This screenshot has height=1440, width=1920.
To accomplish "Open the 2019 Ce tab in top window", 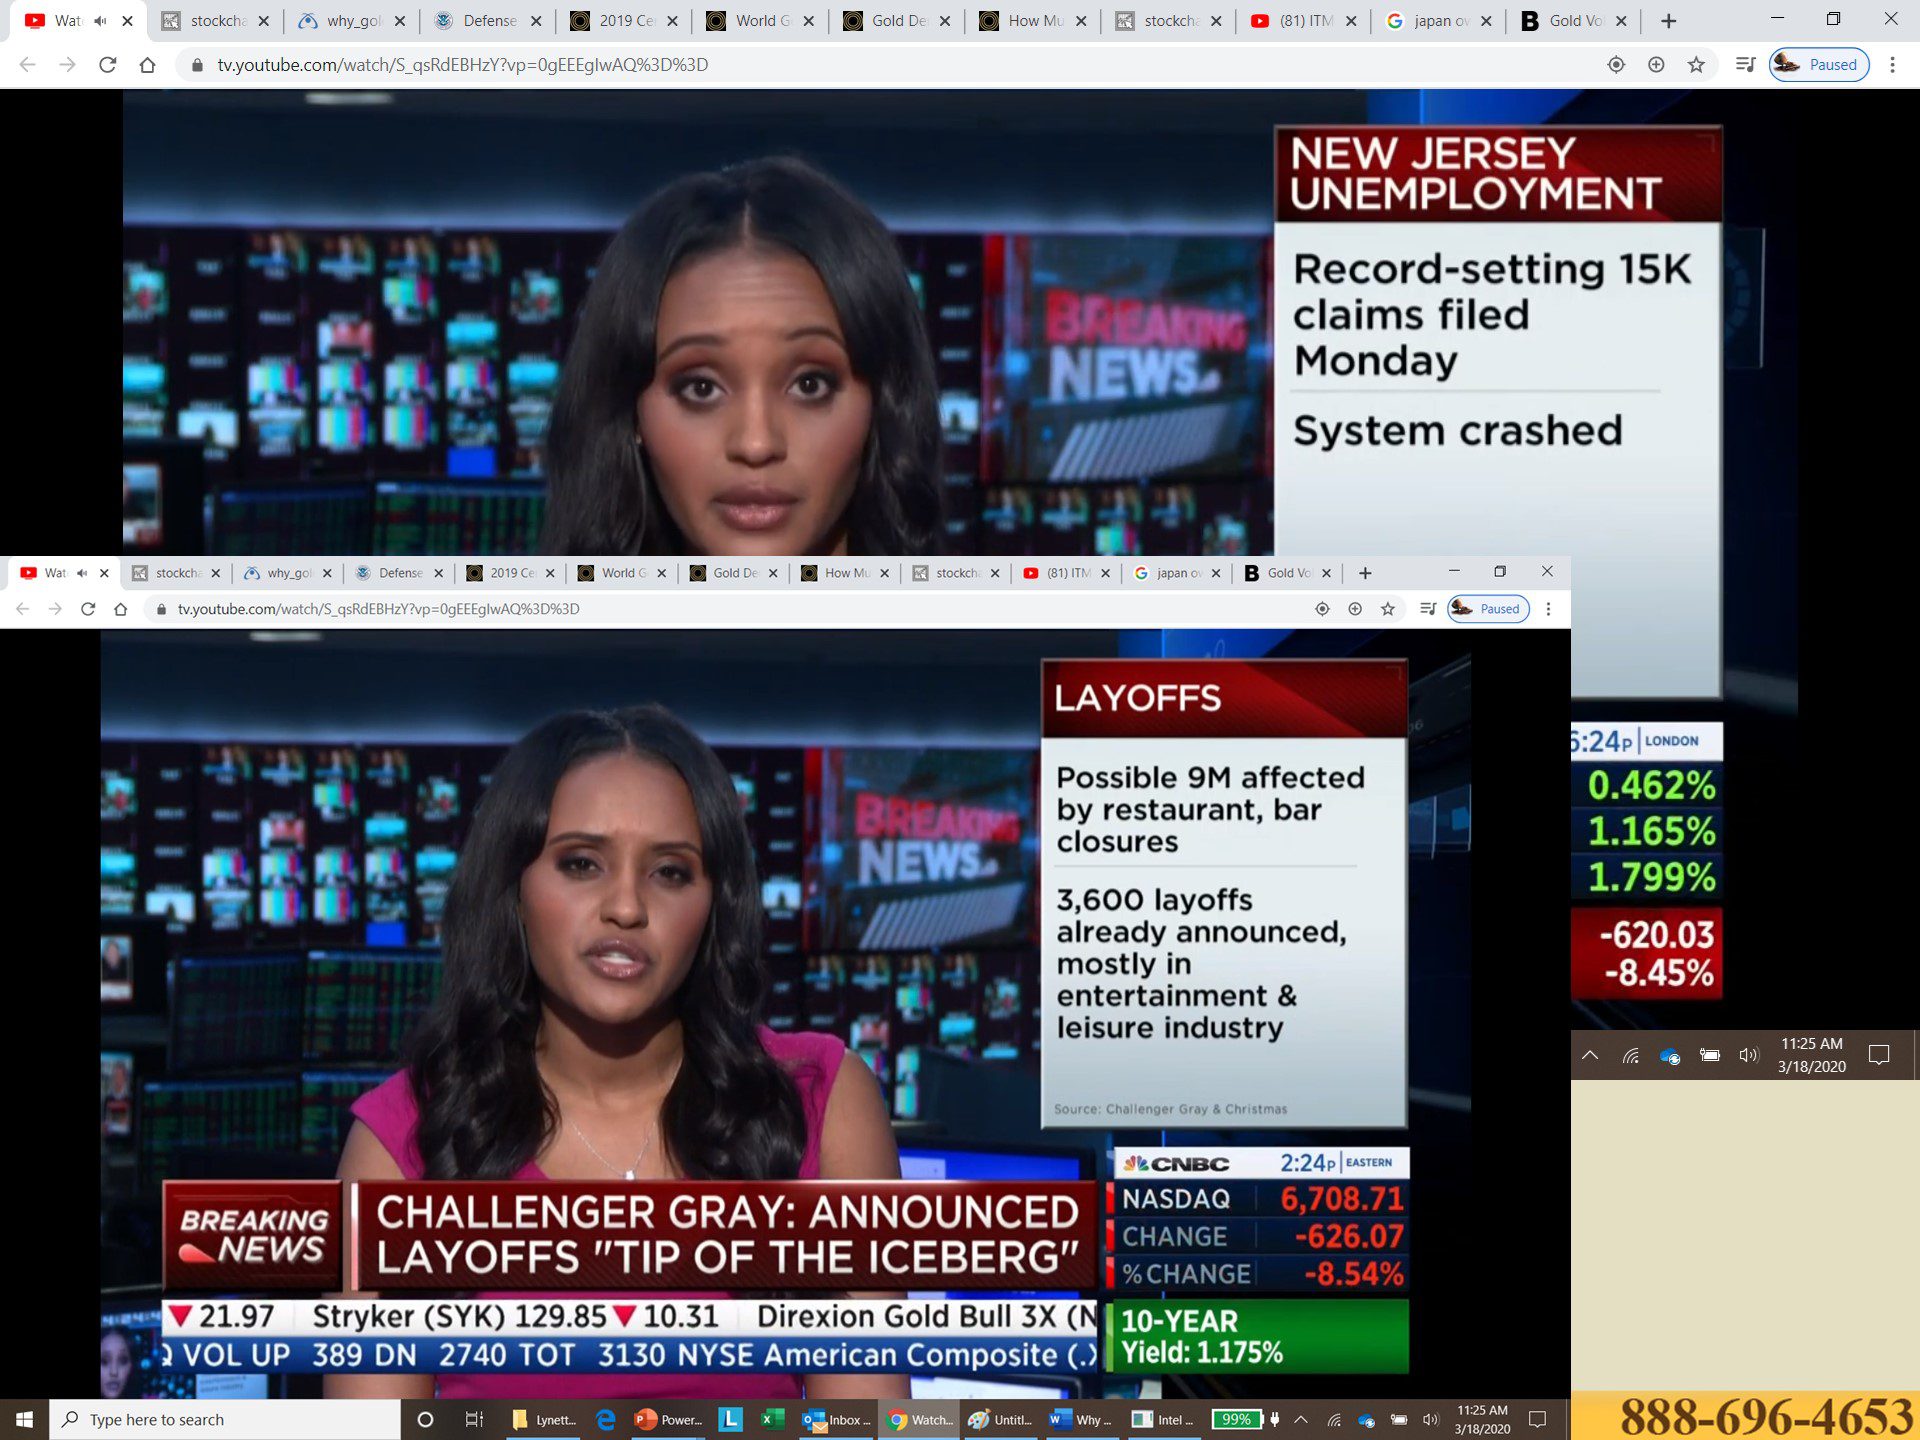I will pyautogui.click(x=624, y=21).
